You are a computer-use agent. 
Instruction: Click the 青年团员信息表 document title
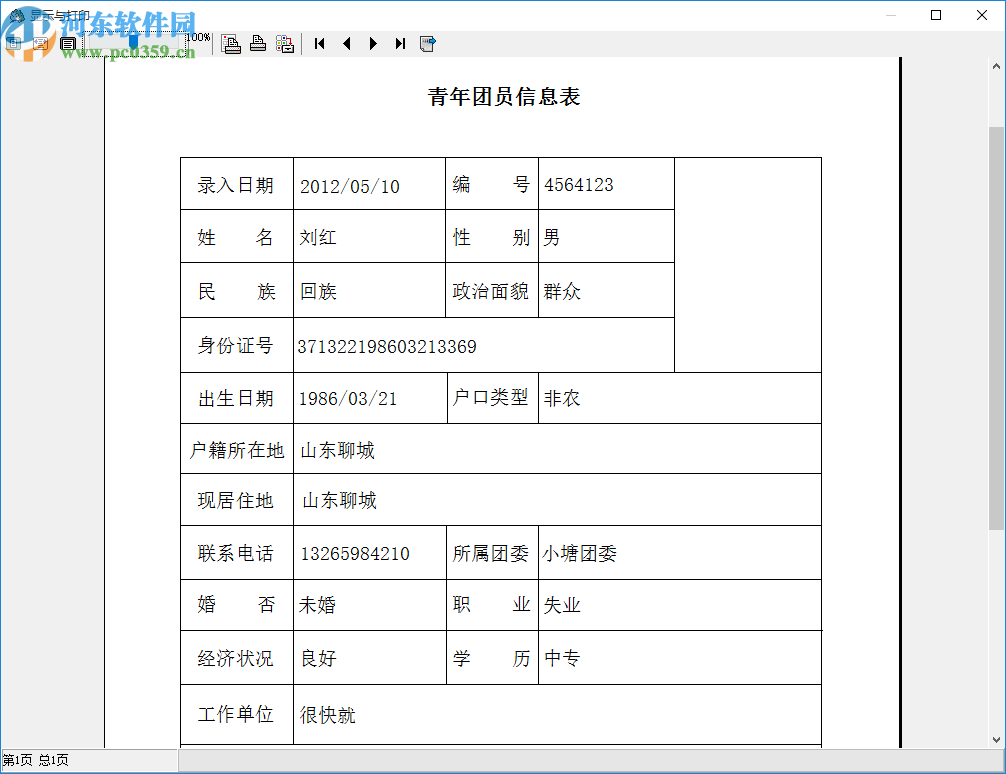click(505, 96)
